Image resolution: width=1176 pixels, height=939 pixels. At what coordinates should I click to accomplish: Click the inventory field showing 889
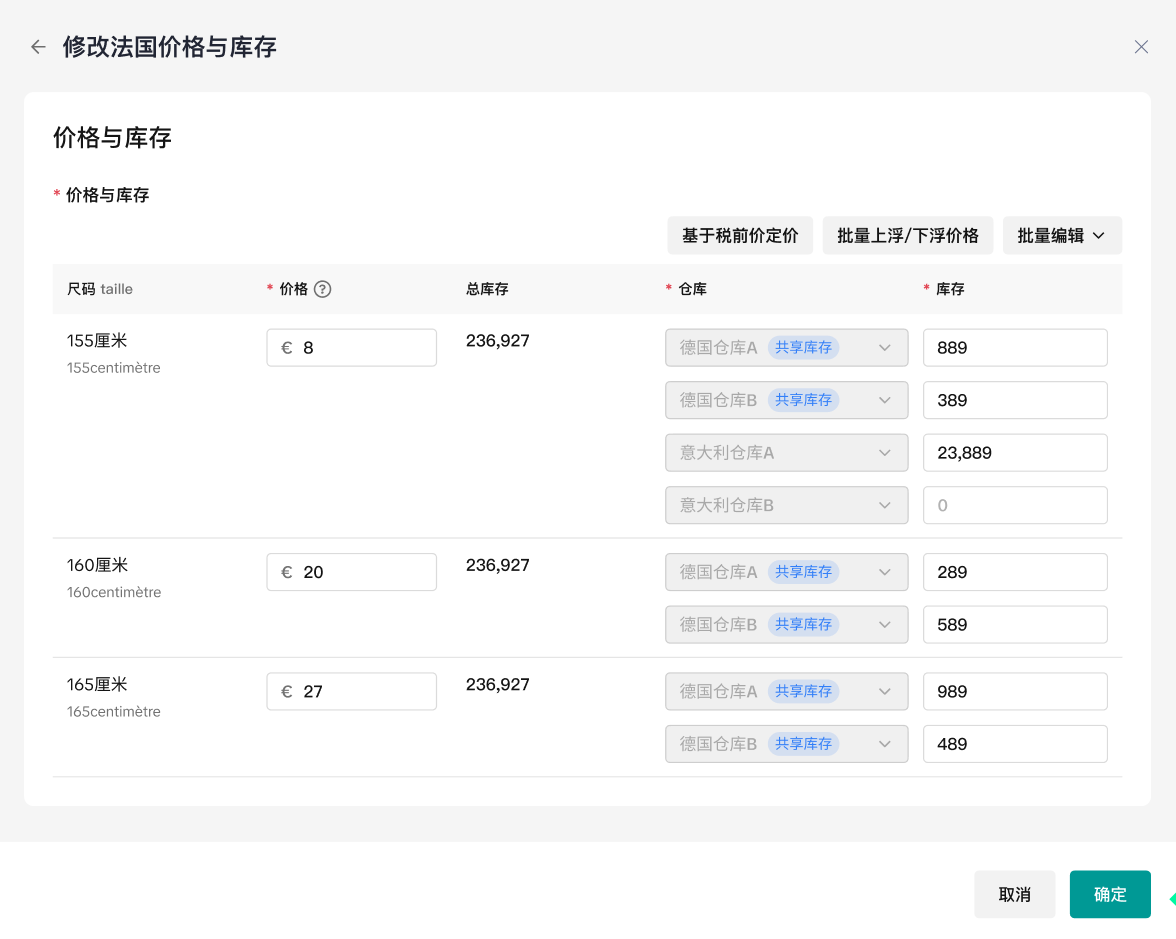coord(1014,348)
